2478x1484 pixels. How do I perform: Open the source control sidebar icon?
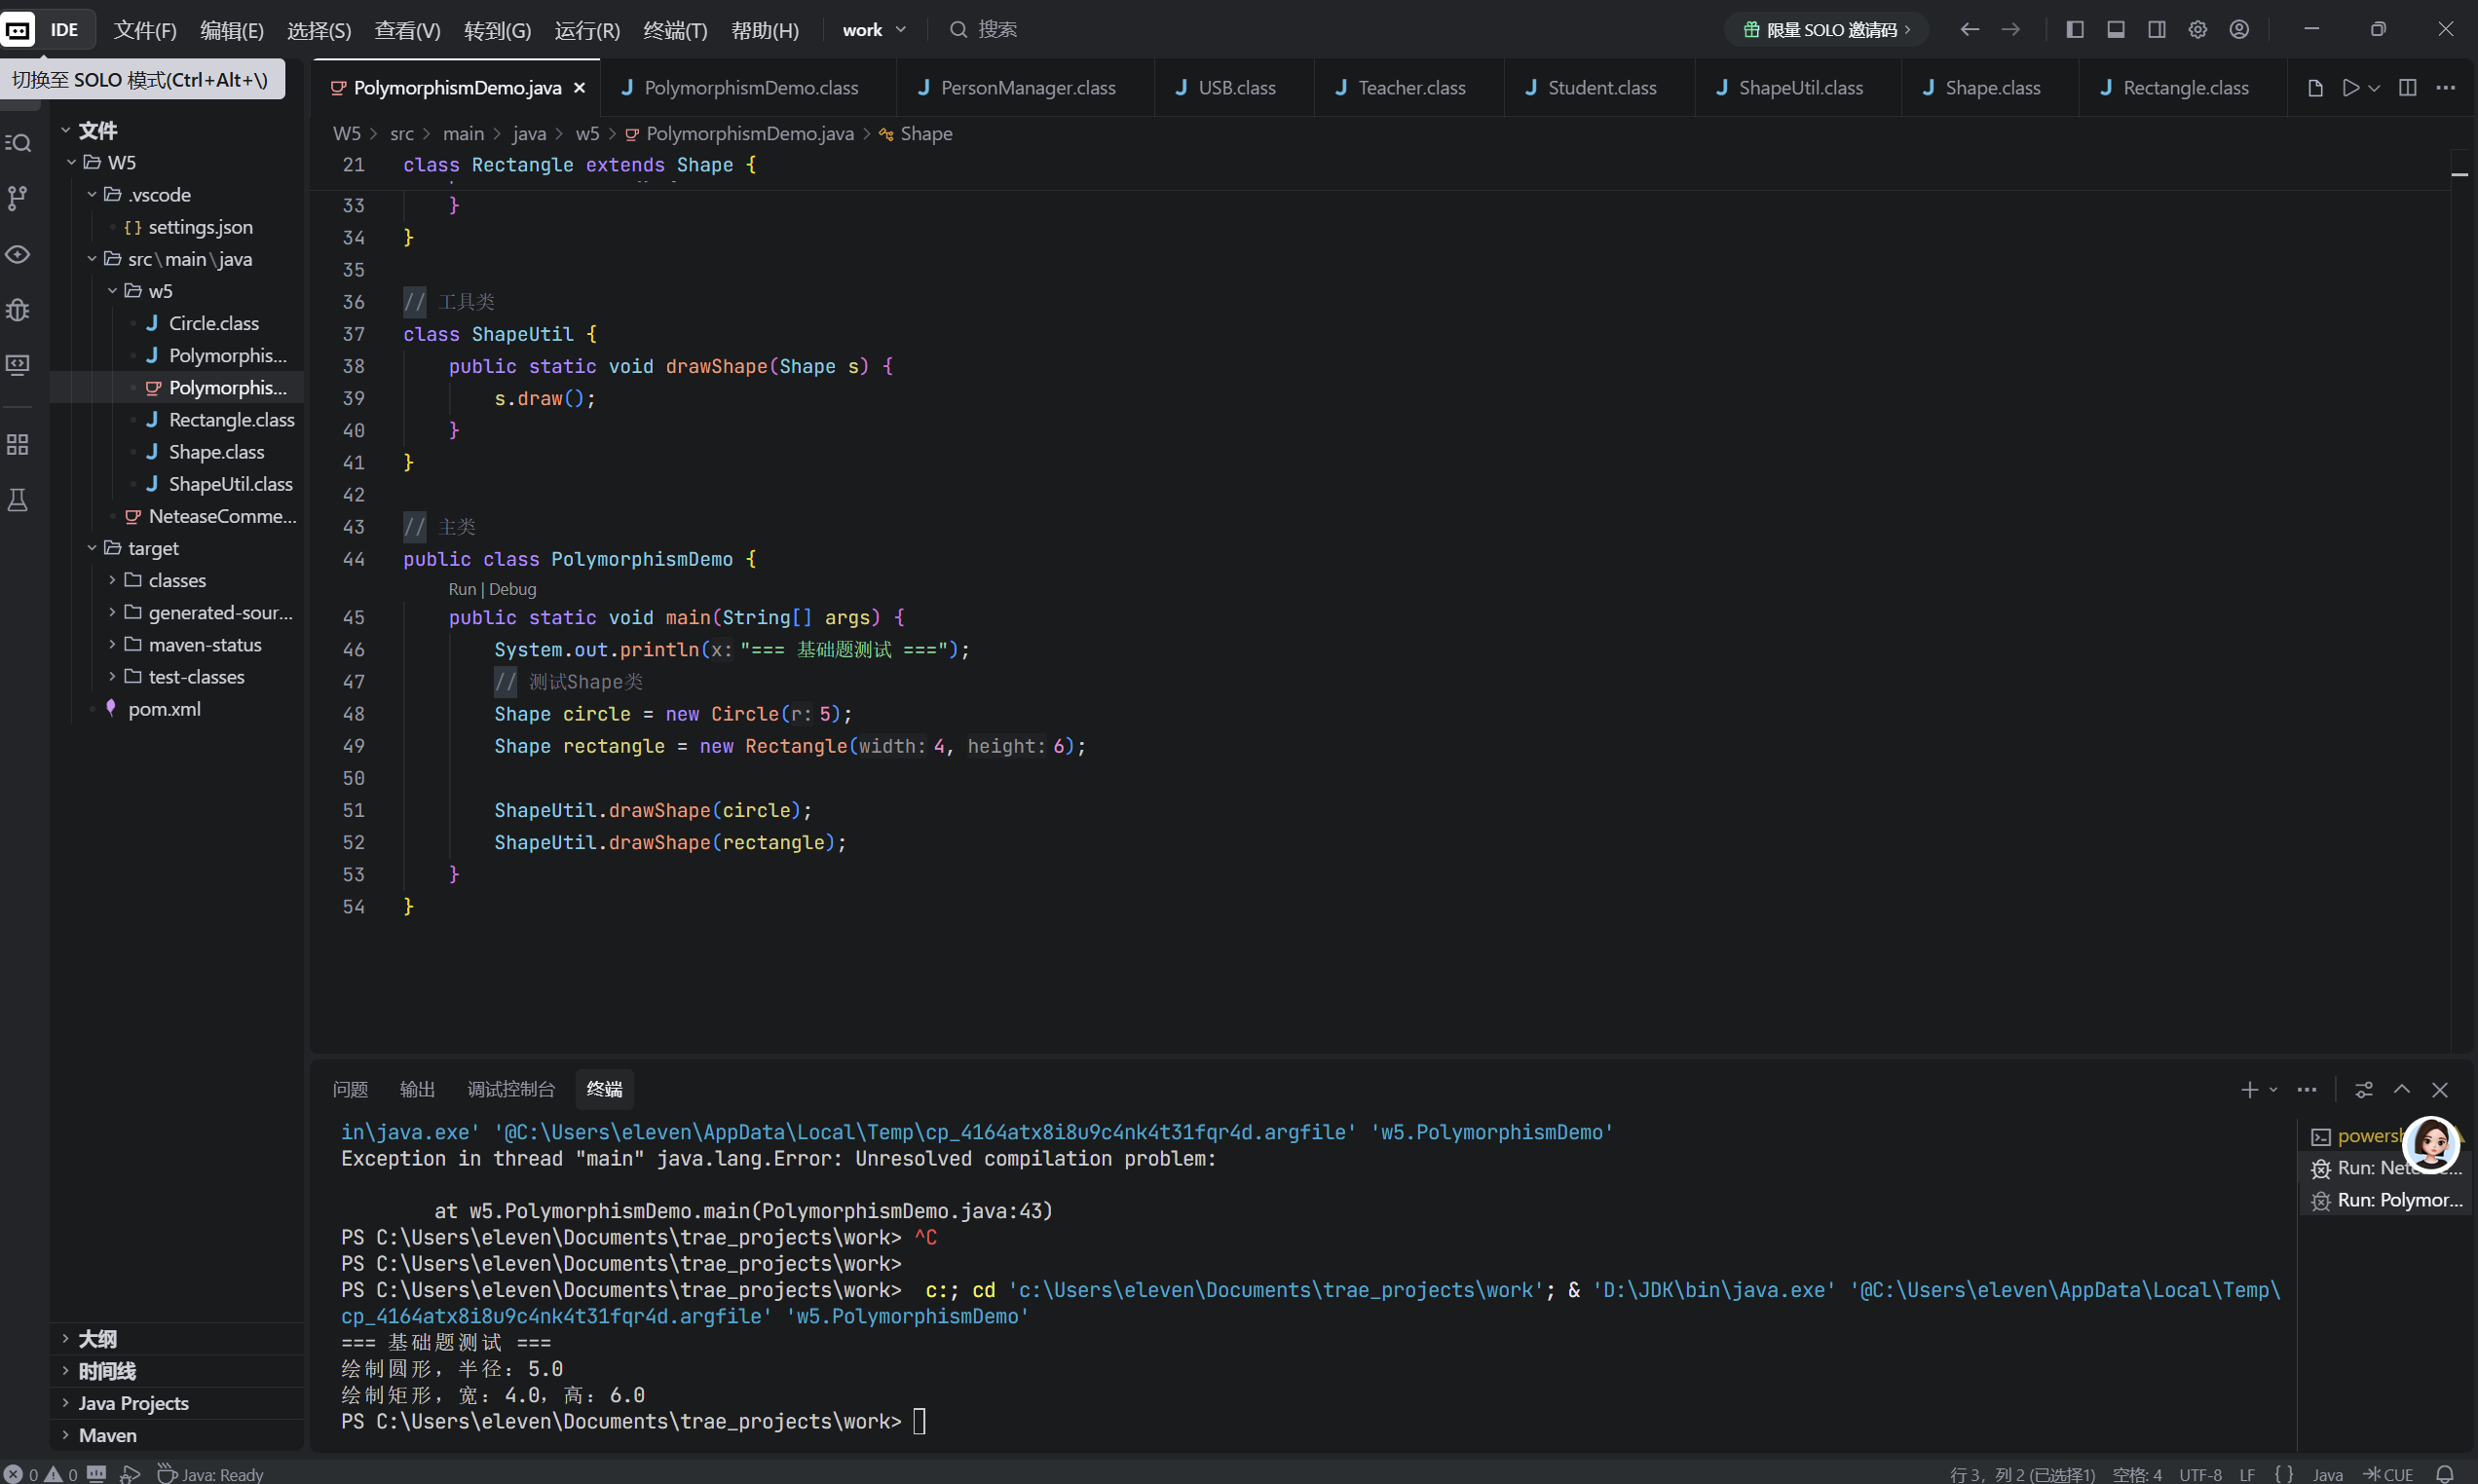[18, 198]
